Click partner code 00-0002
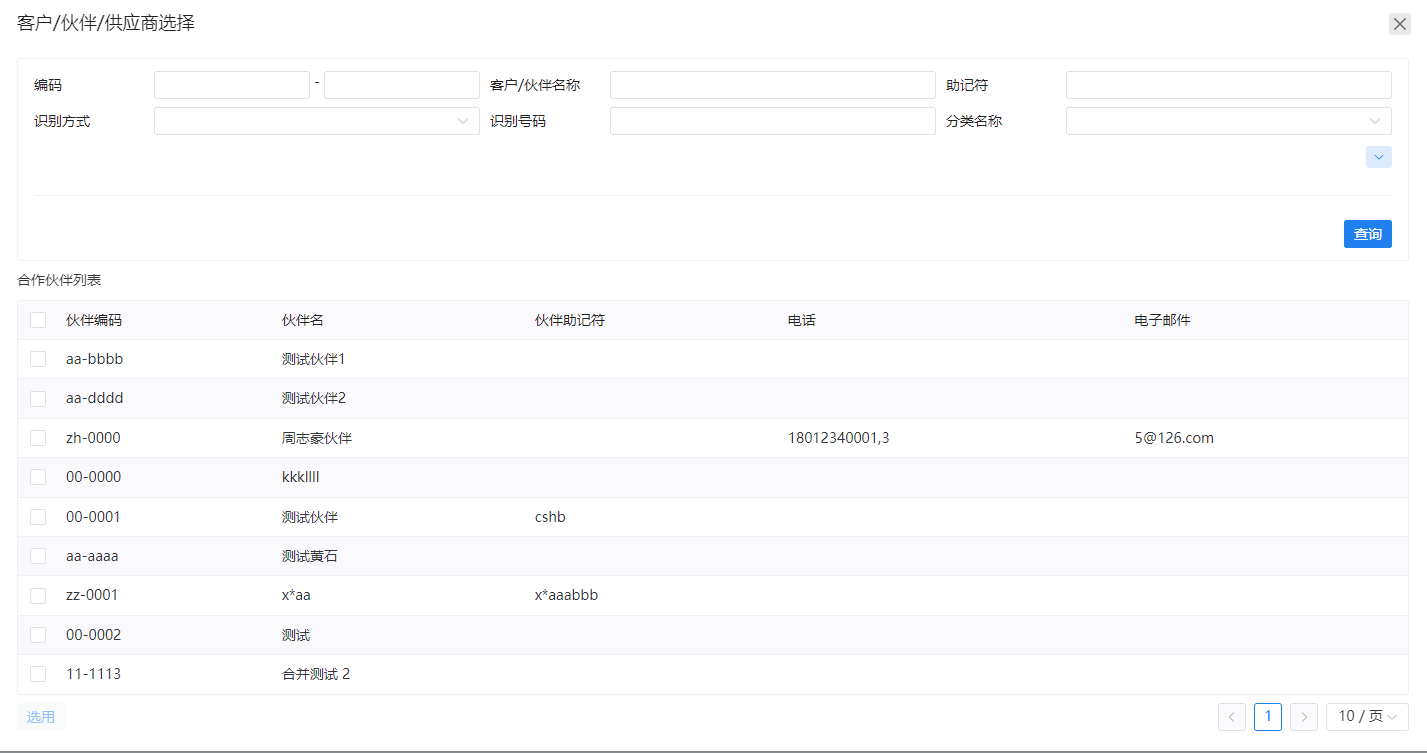The width and height of the screenshot is (1427, 753). tap(93, 635)
